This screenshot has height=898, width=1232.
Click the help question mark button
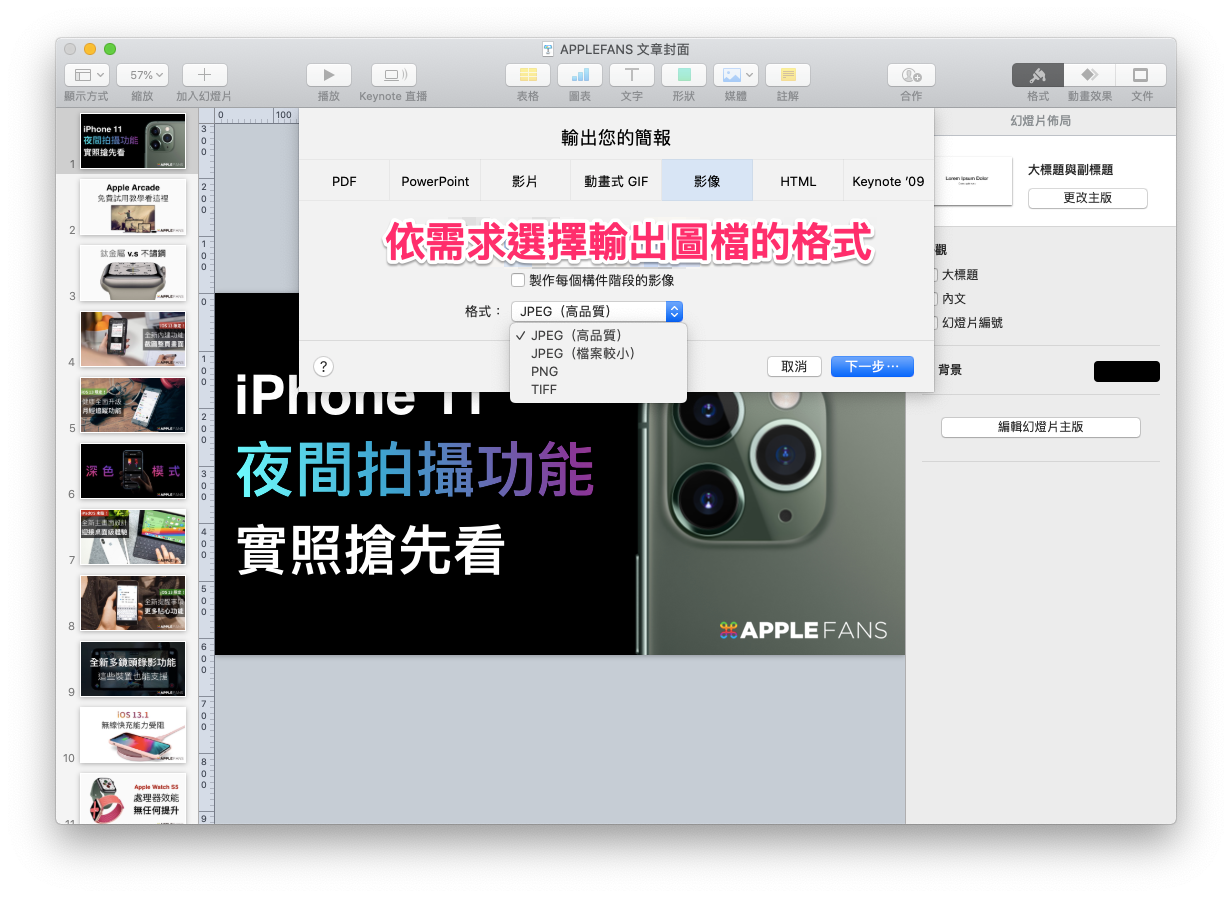pos(324,367)
